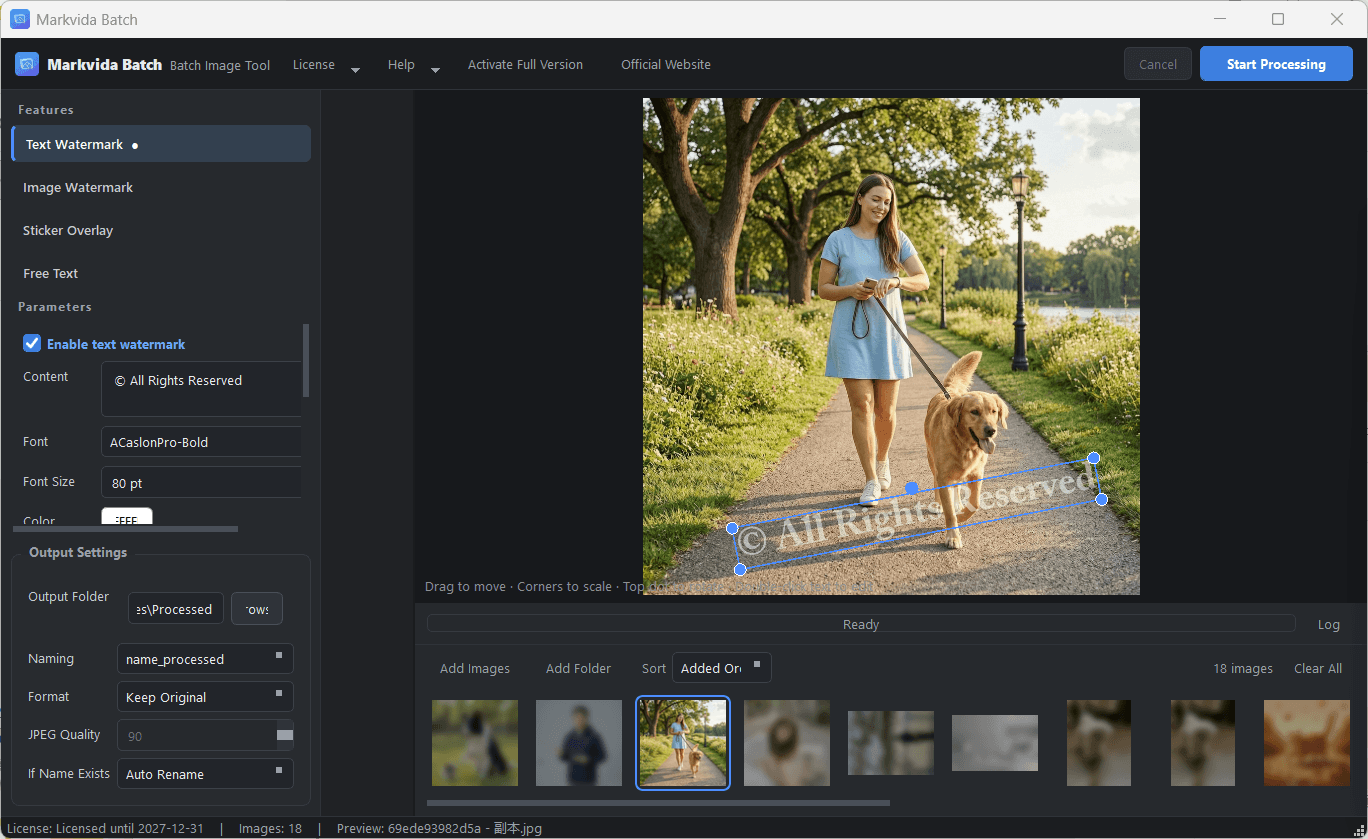Enable text watermark checkbox toggle

(x=32, y=344)
